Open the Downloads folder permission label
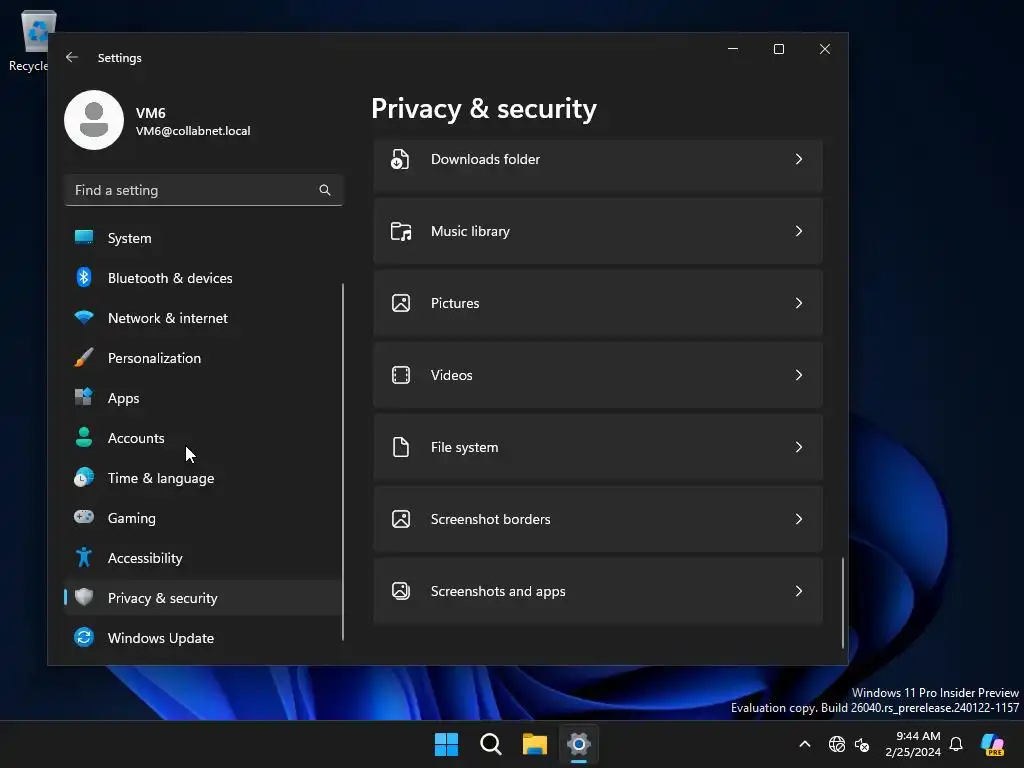The image size is (1024, 768). 485,159
